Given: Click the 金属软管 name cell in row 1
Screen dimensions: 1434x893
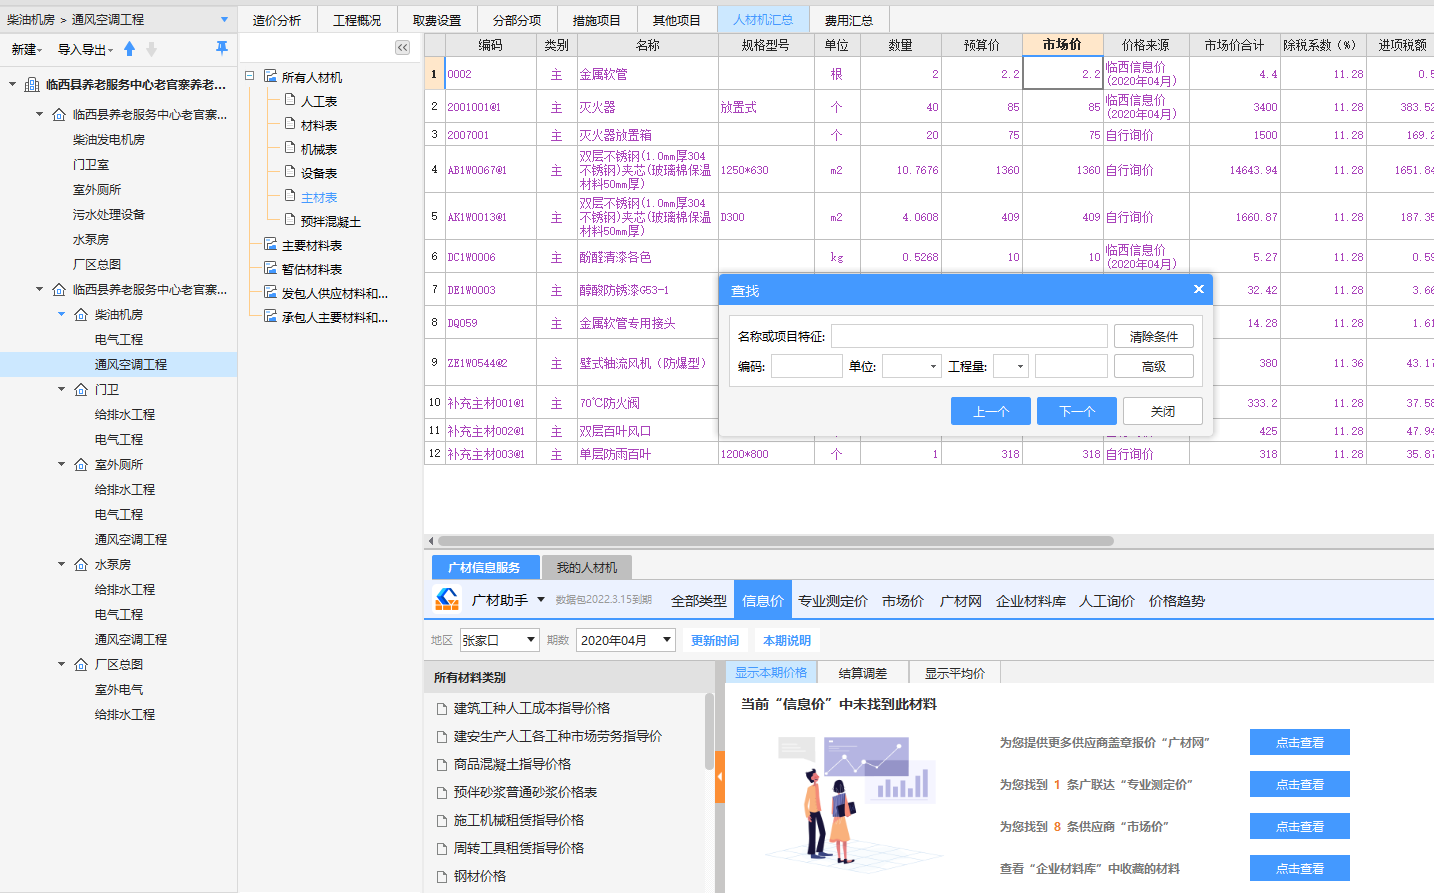Looking at the screenshot, I should pyautogui.click(x=648, y=74).
